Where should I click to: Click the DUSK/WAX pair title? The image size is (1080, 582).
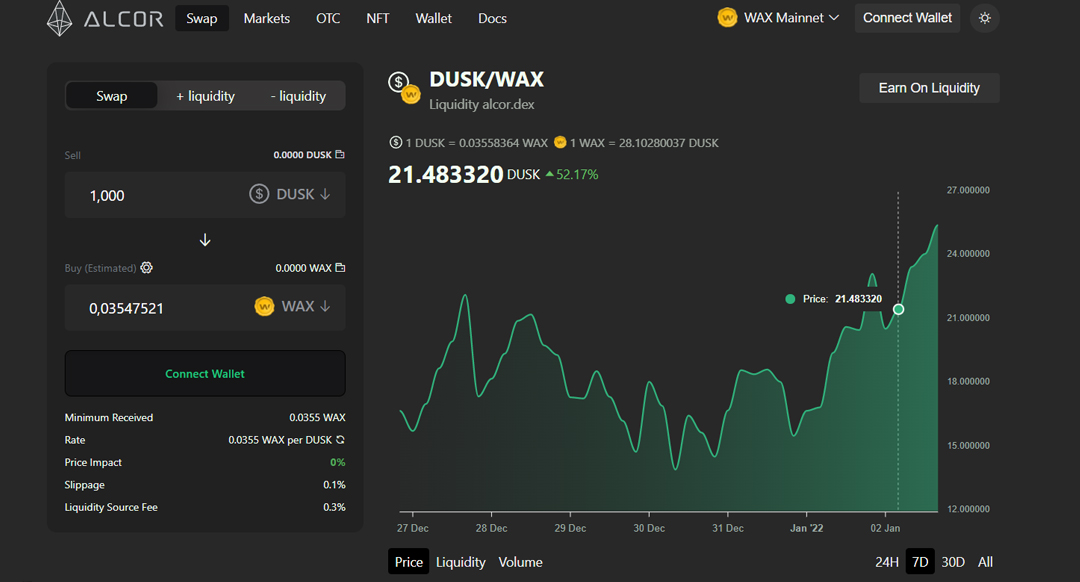click(486, 80)
